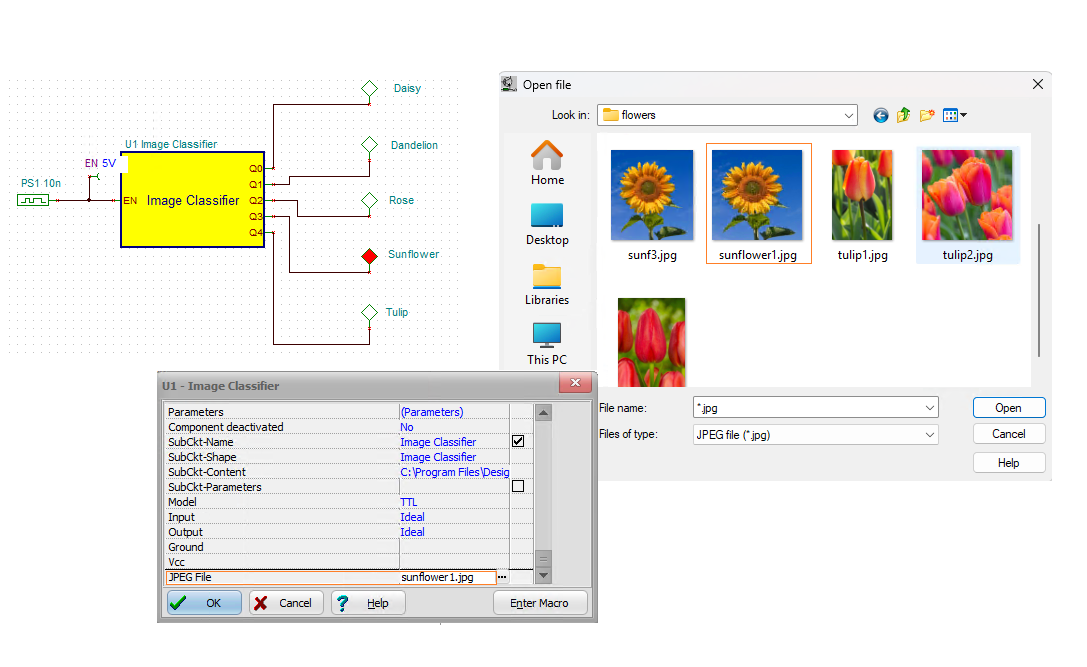Enable the SubCkt-Parameters checkbox
The image size is (1087, 667).
(x=517, y=487)
